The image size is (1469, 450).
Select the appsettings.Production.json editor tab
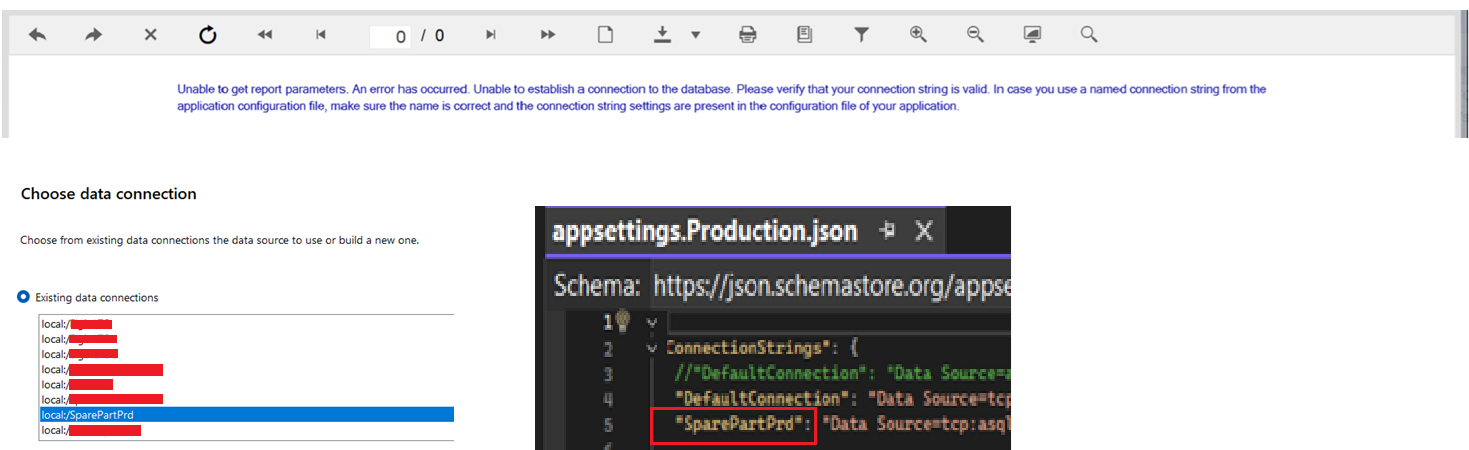[705, 232]
